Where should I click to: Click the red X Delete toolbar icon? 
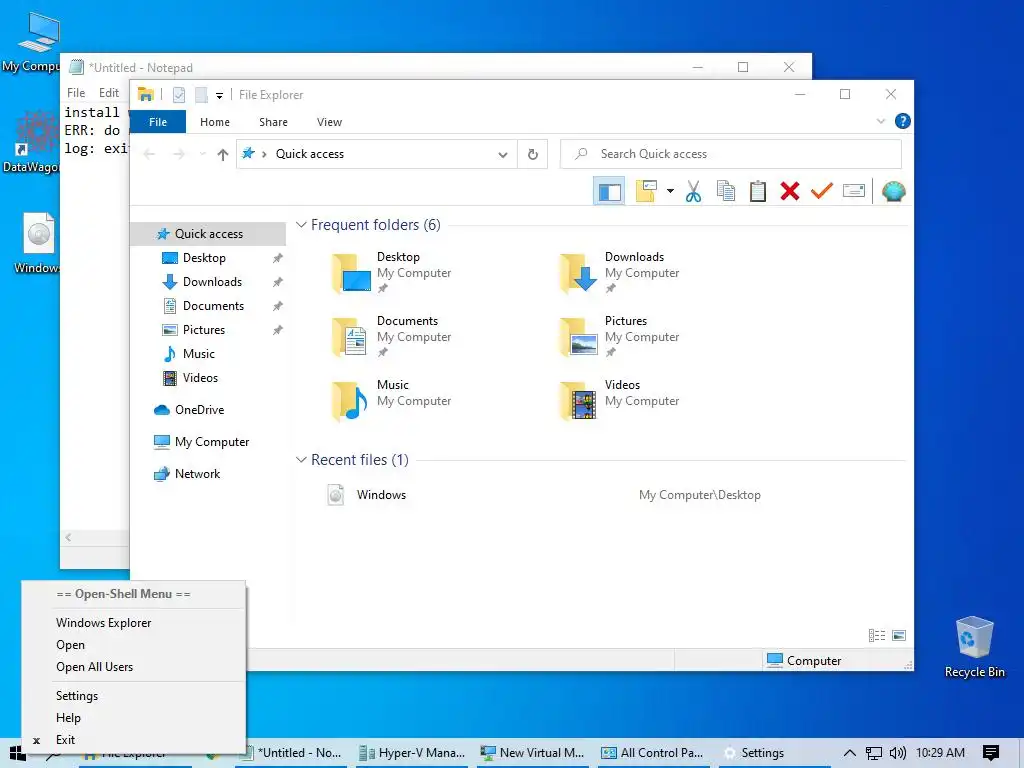[790, 191]
